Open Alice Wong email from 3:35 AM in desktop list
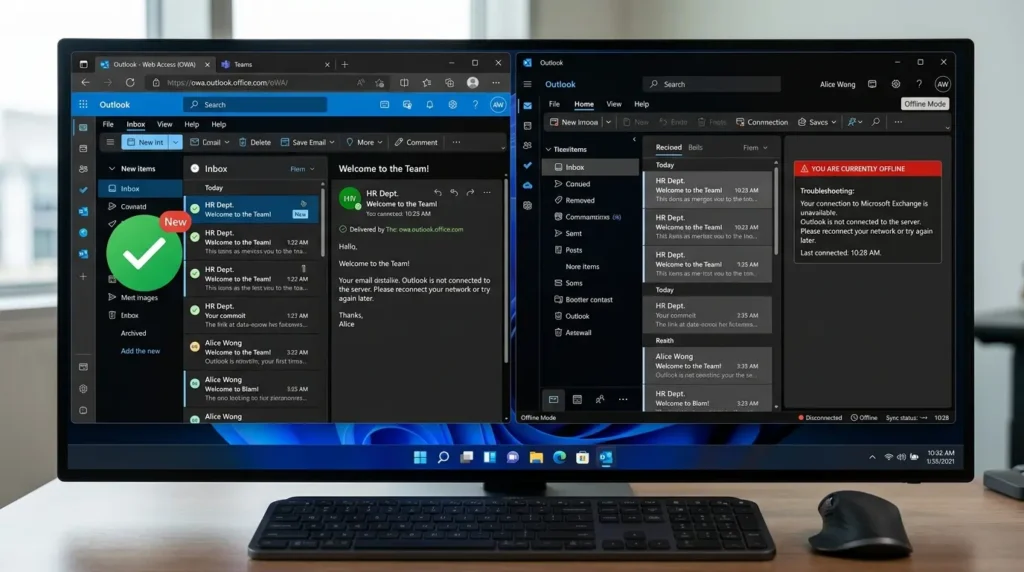 (707, 366)
